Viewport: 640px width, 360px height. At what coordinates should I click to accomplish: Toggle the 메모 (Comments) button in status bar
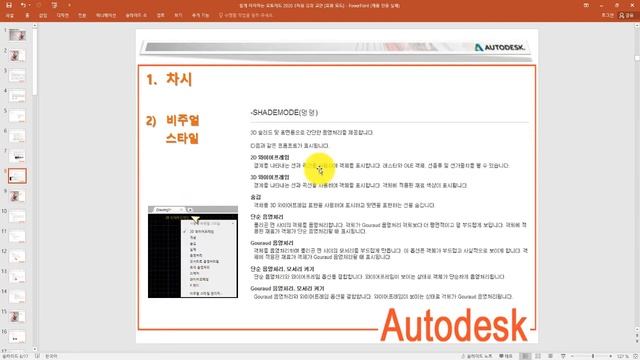pyautogui.click(x=506, y=356)
